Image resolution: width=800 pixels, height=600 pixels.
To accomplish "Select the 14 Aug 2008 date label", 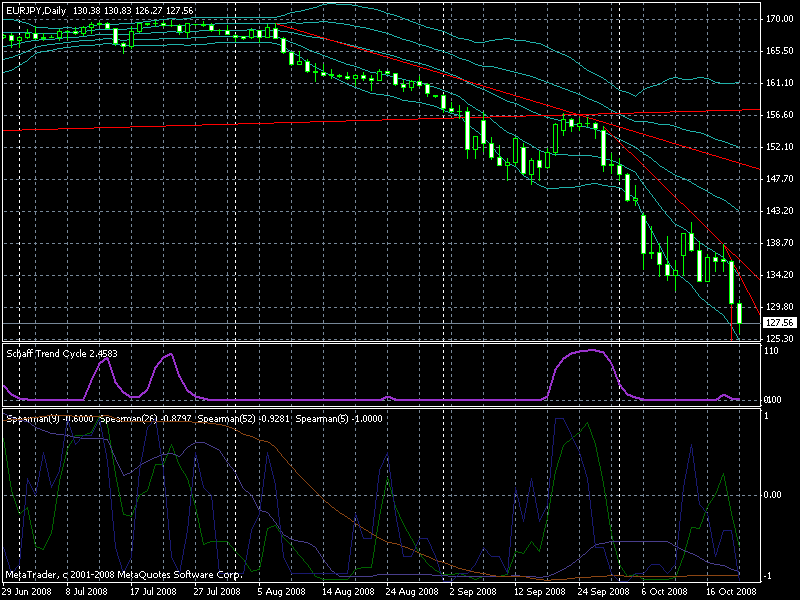I will coord(348,591).
